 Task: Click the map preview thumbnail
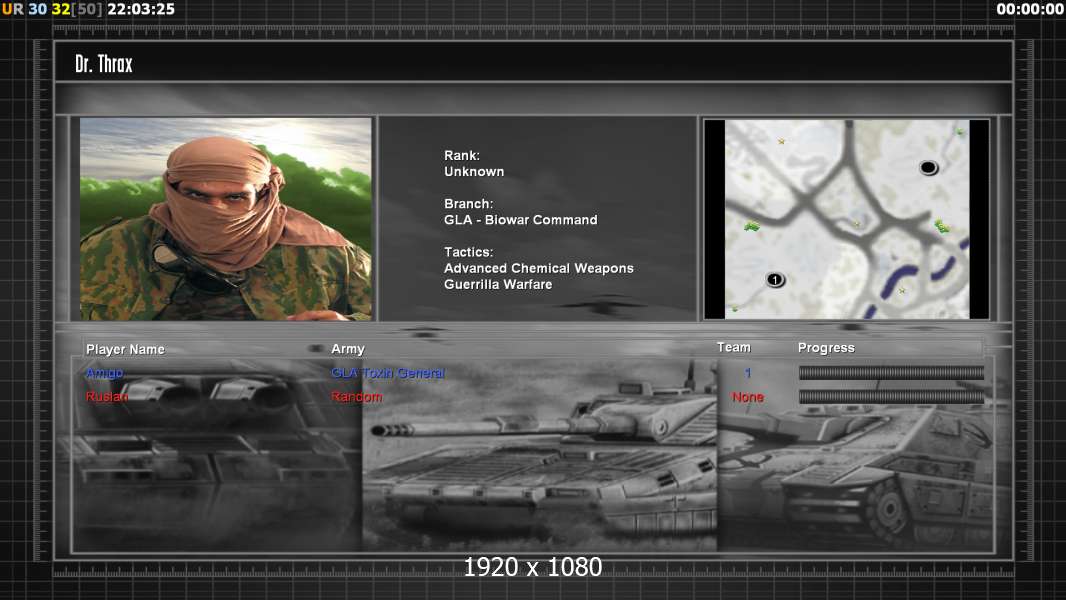pos(846,219)
